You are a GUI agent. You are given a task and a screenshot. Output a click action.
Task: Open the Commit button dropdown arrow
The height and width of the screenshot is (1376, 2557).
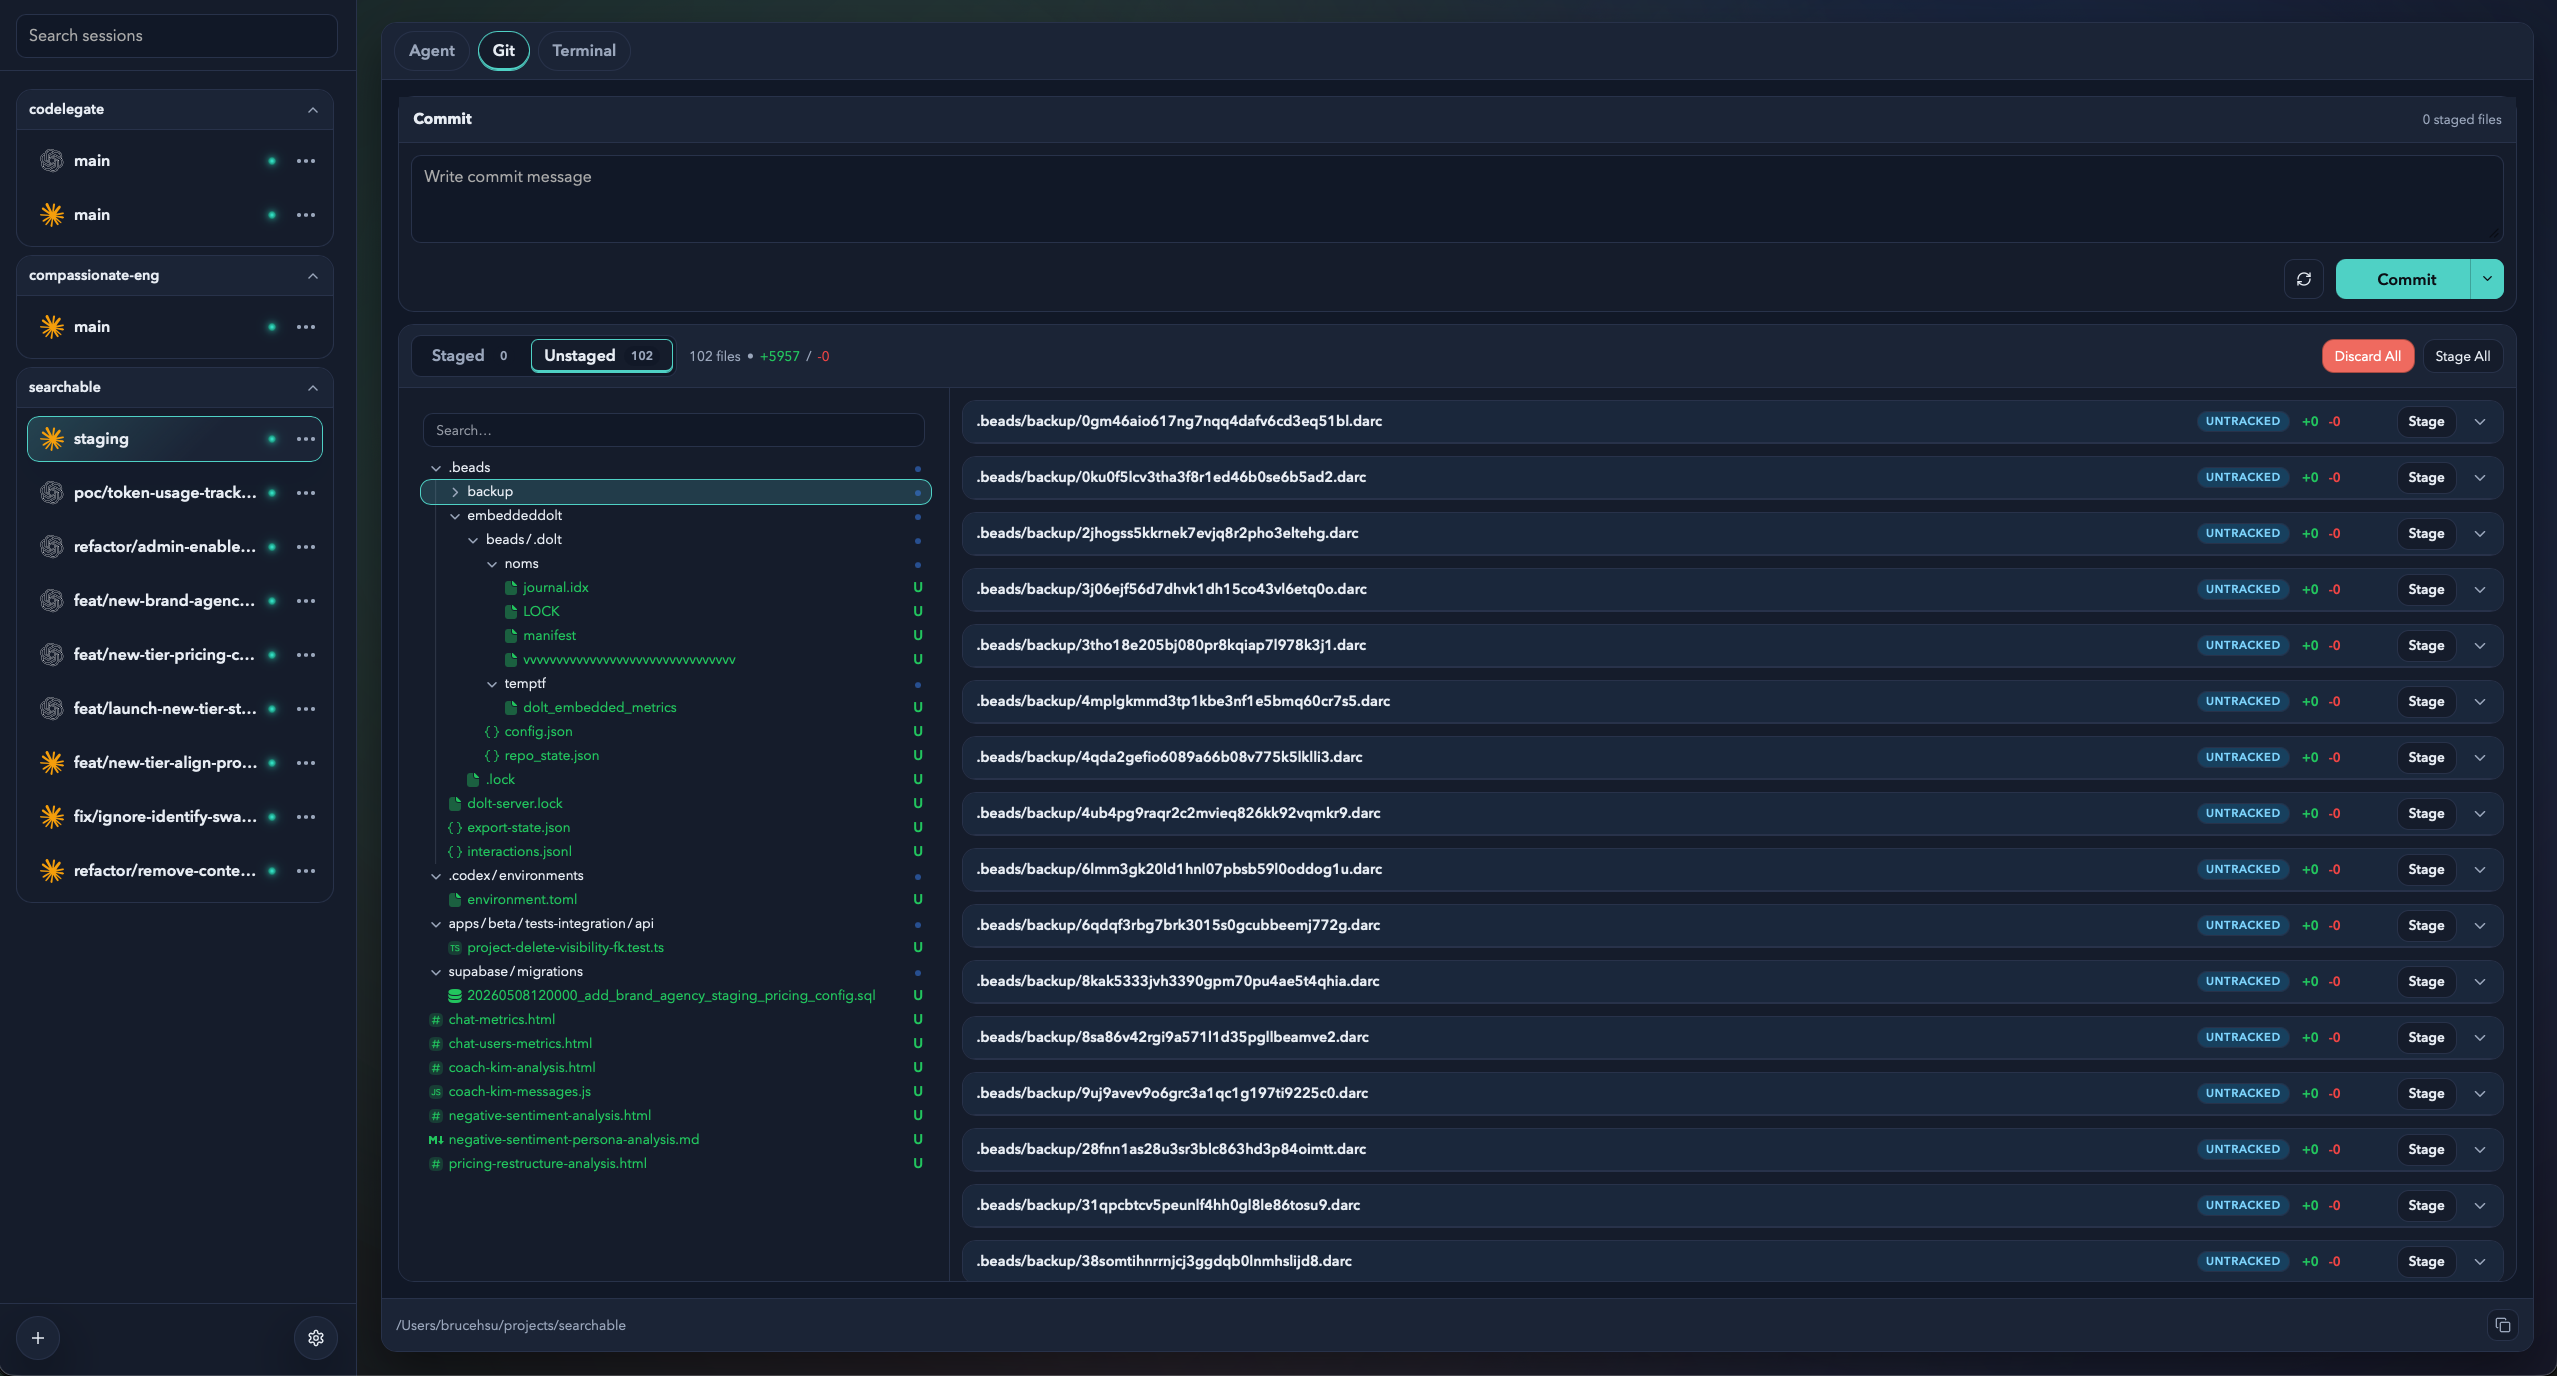click(2487, 279)
